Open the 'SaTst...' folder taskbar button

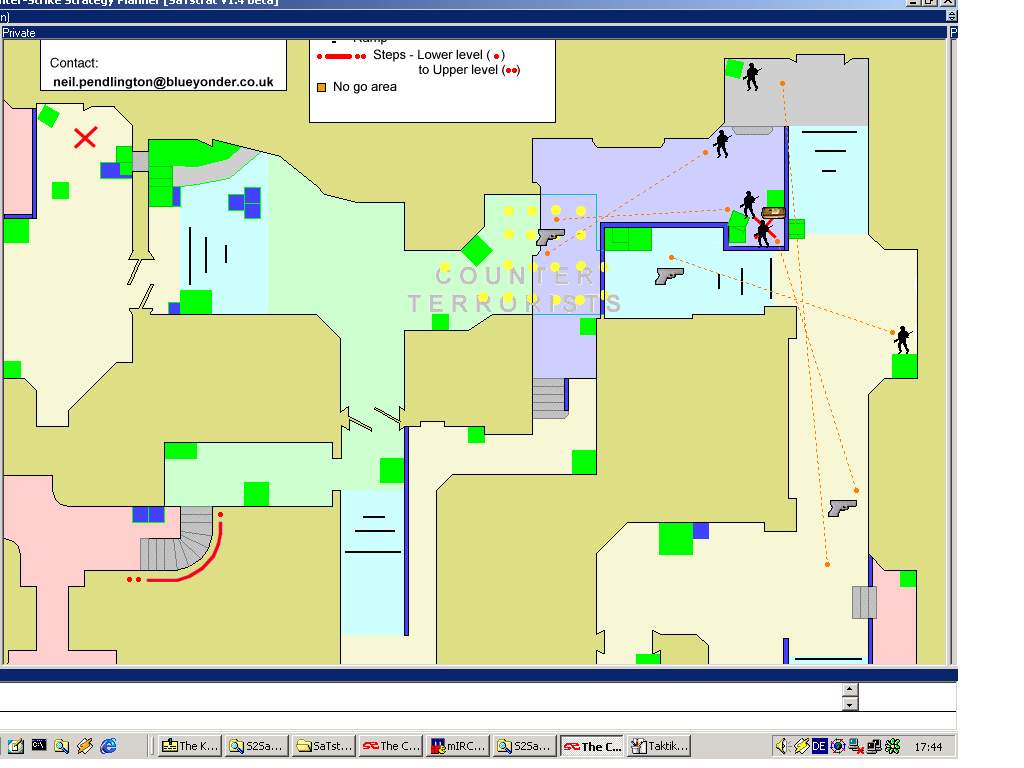tap(323, 746)
